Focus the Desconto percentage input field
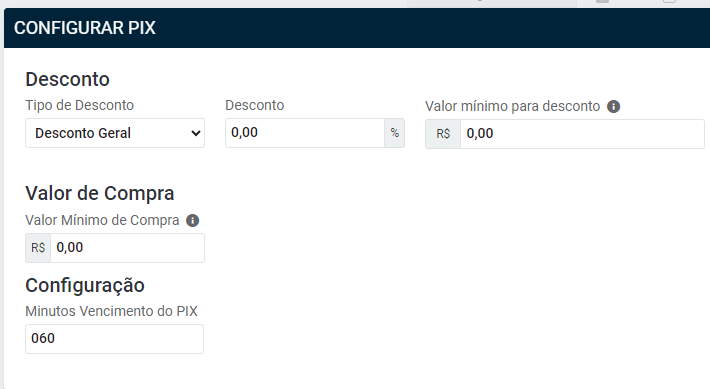The image size is (710, 389). click(x=305, y=133)
